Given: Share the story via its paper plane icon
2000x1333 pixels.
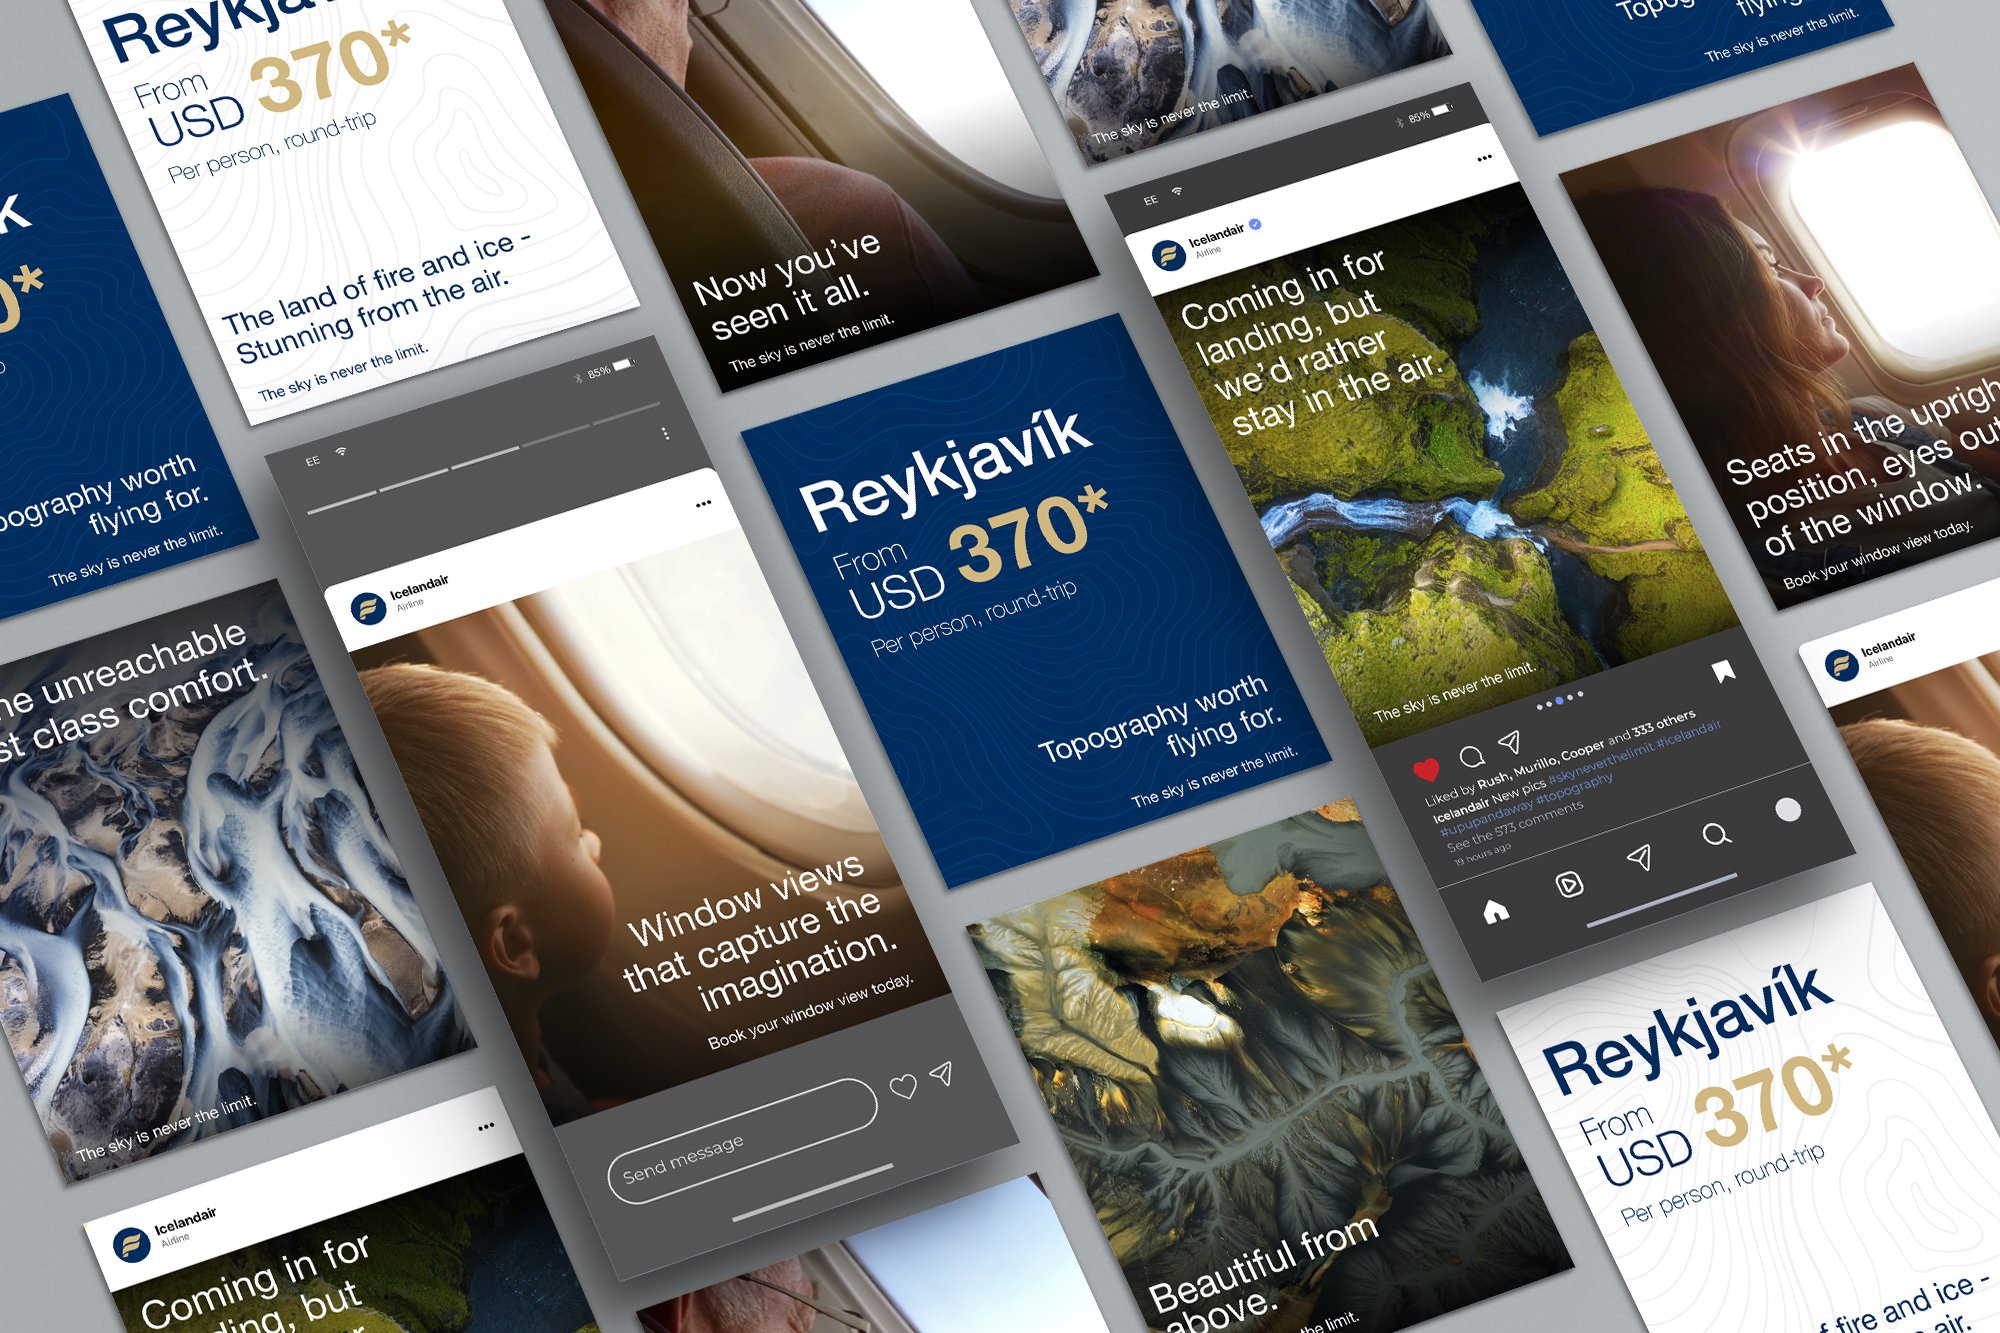Looking at the screenshot, I should pos(941,1073).
